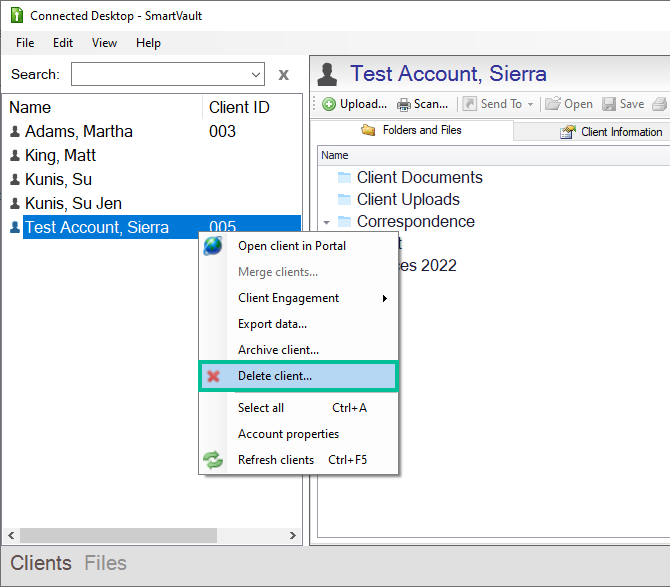Click the scrollbar left arrow in client list
The height and width of the screenshot is (587, 670).
point(12,535)
